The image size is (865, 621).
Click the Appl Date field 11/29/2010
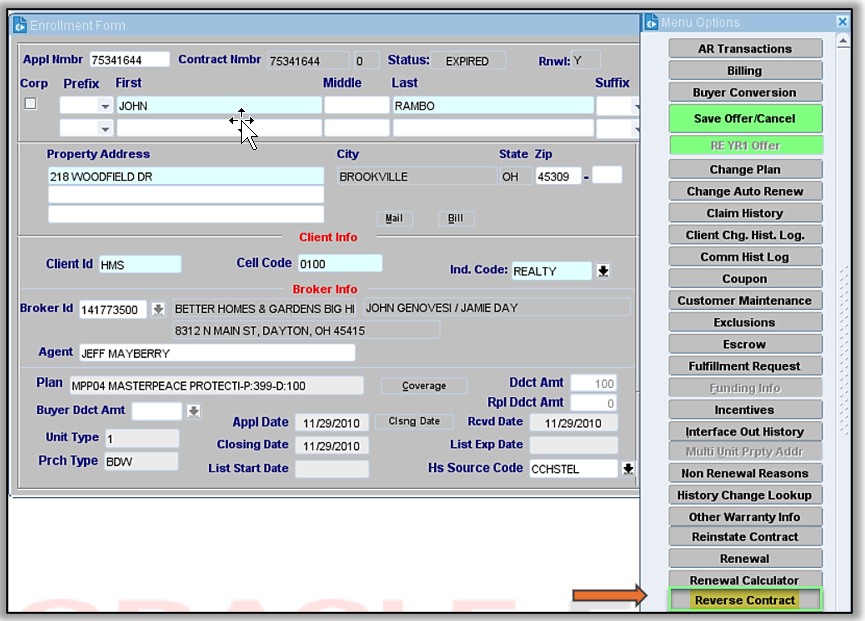pyautogui.click(x=332, y=423)
